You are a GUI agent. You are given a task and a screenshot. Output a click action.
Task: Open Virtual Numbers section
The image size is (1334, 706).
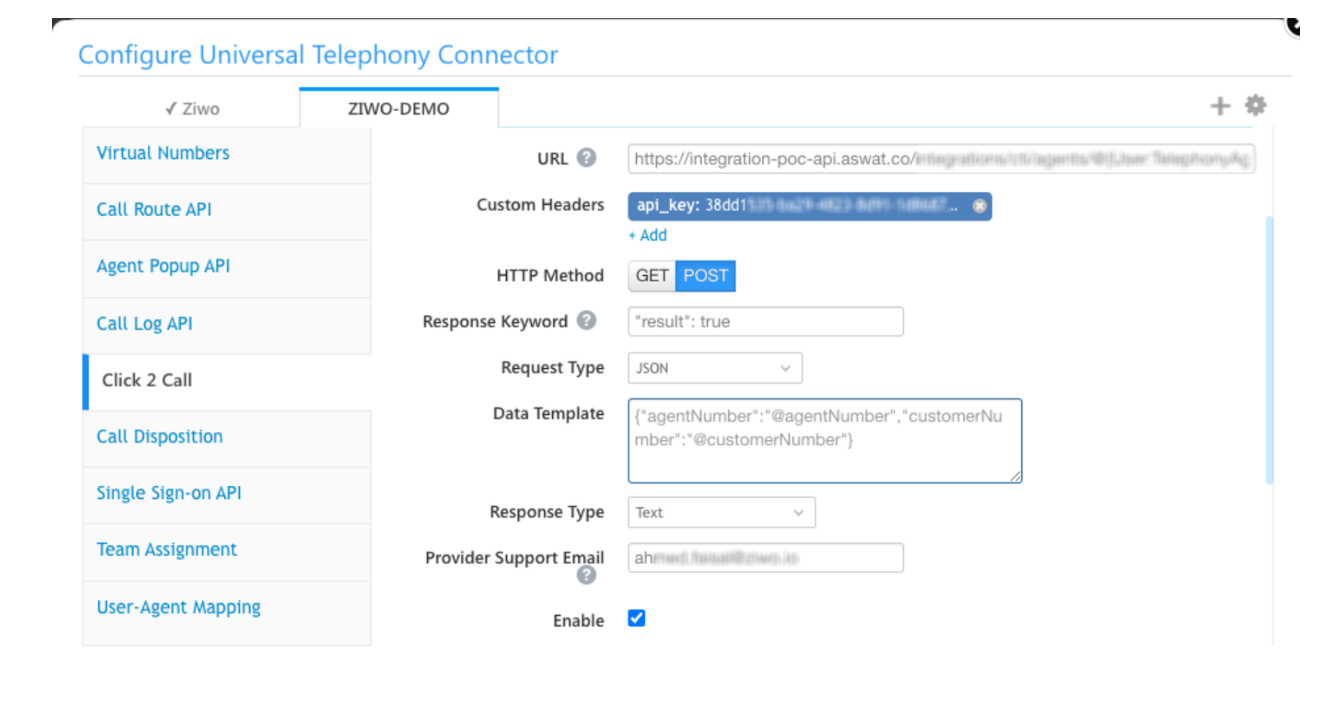tap(227, 154)
